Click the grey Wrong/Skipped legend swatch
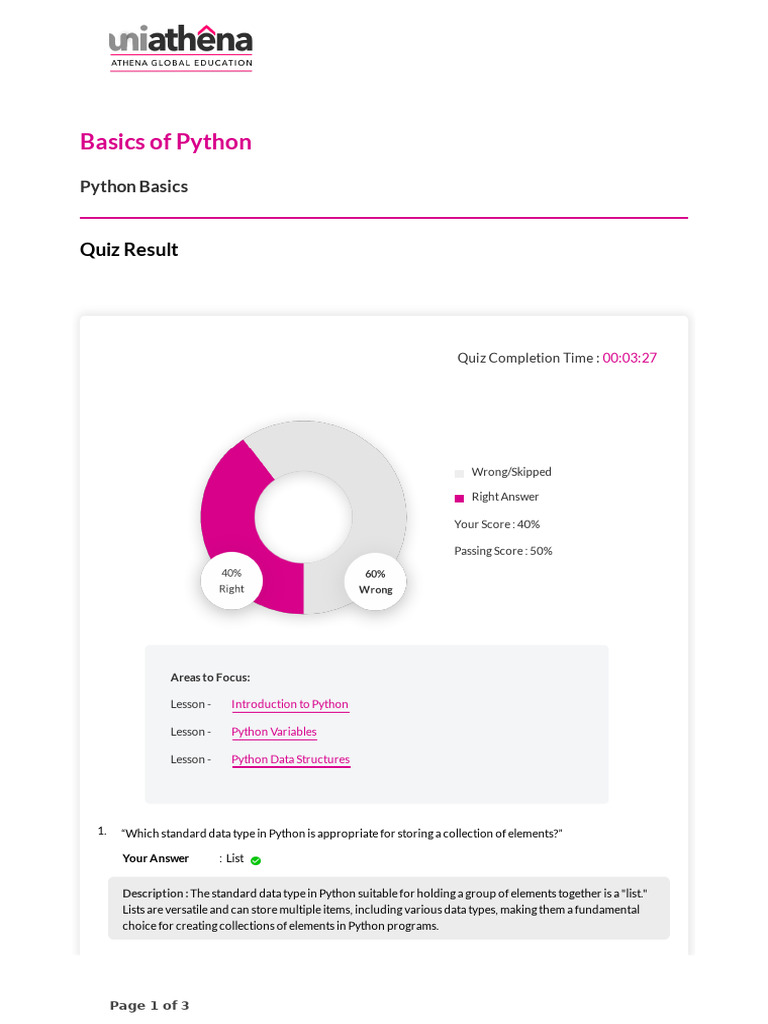Screen dimensions: 768x1024 pos(459,473)
